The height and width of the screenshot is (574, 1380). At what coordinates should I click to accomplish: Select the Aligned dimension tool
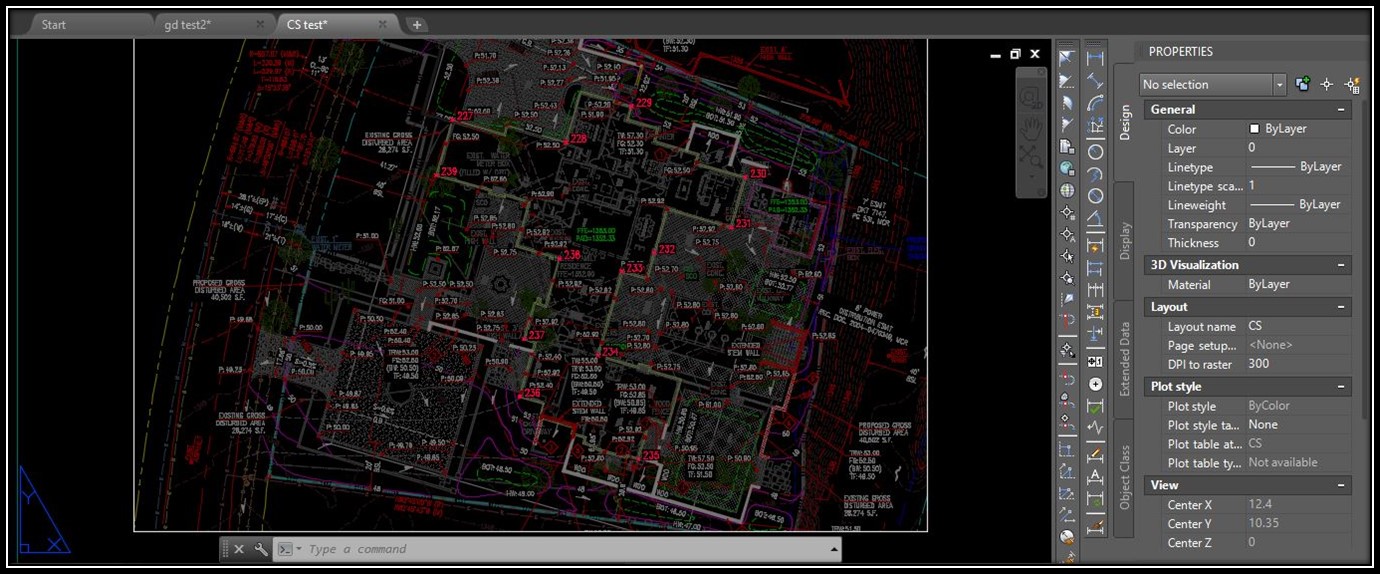1095,80
